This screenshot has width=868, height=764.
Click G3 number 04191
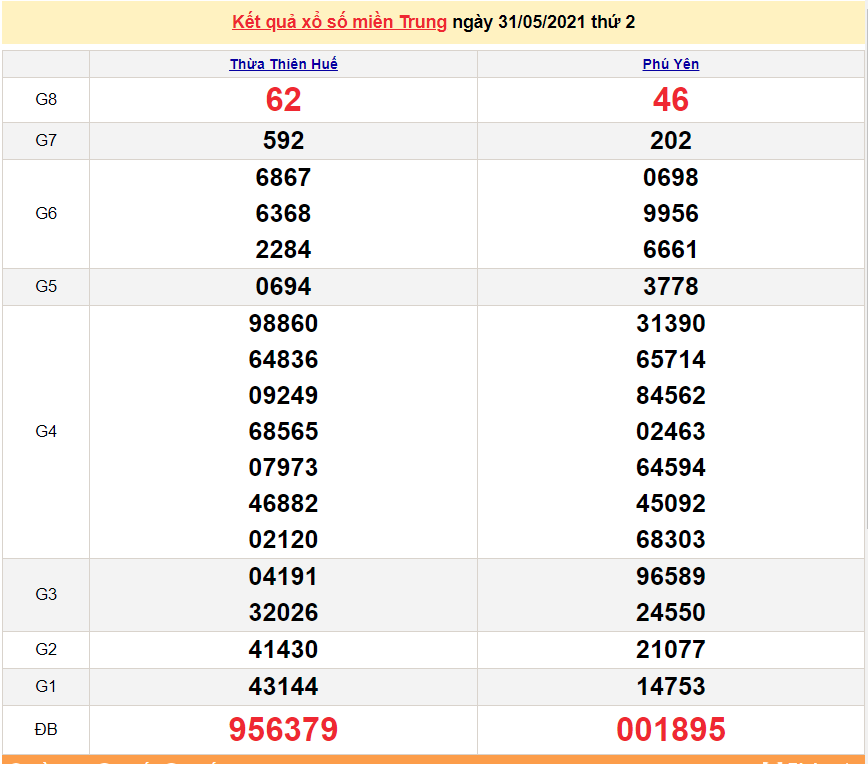pos(284,577)
